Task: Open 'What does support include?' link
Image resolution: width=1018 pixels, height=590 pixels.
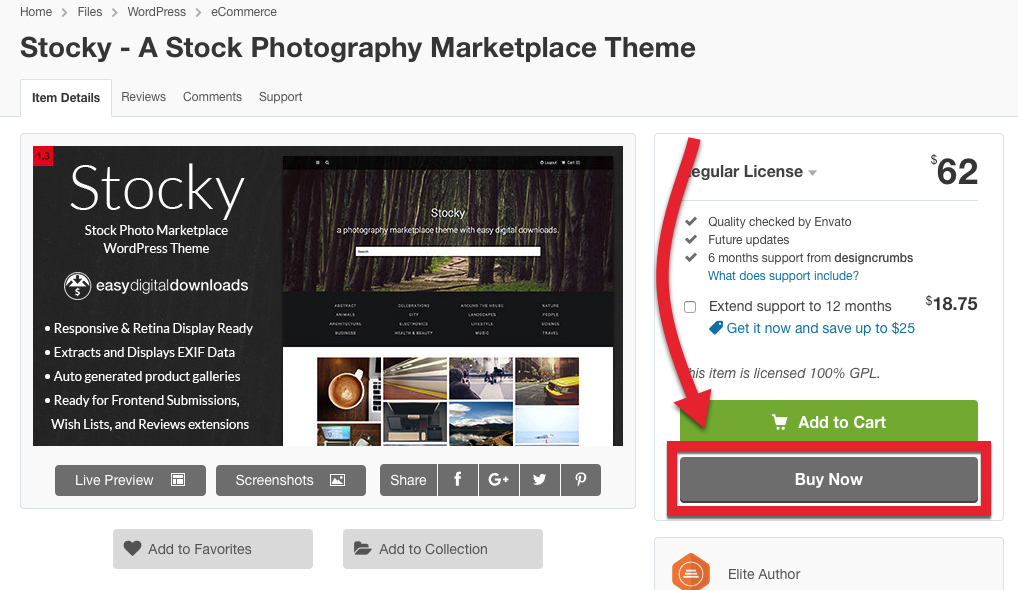Action: 783,276
